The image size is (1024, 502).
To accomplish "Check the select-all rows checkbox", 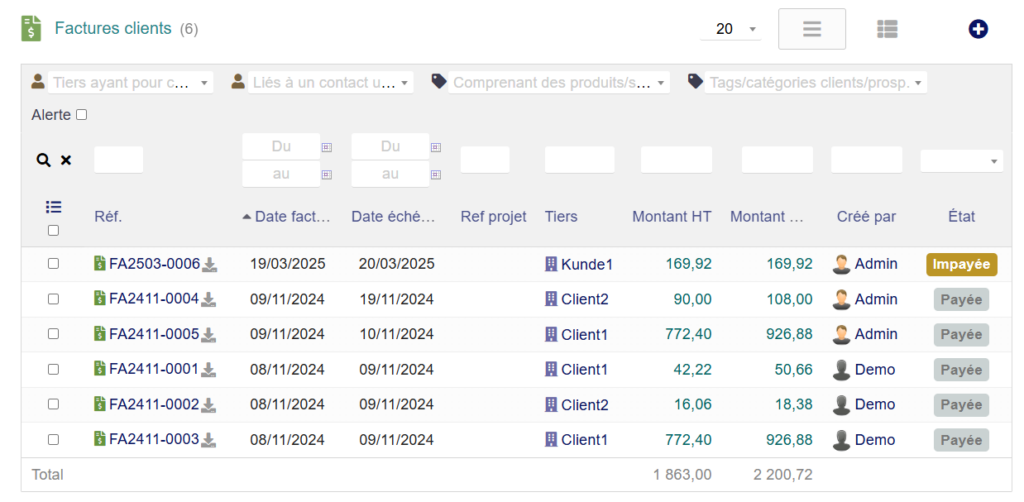I will [54, 230].
